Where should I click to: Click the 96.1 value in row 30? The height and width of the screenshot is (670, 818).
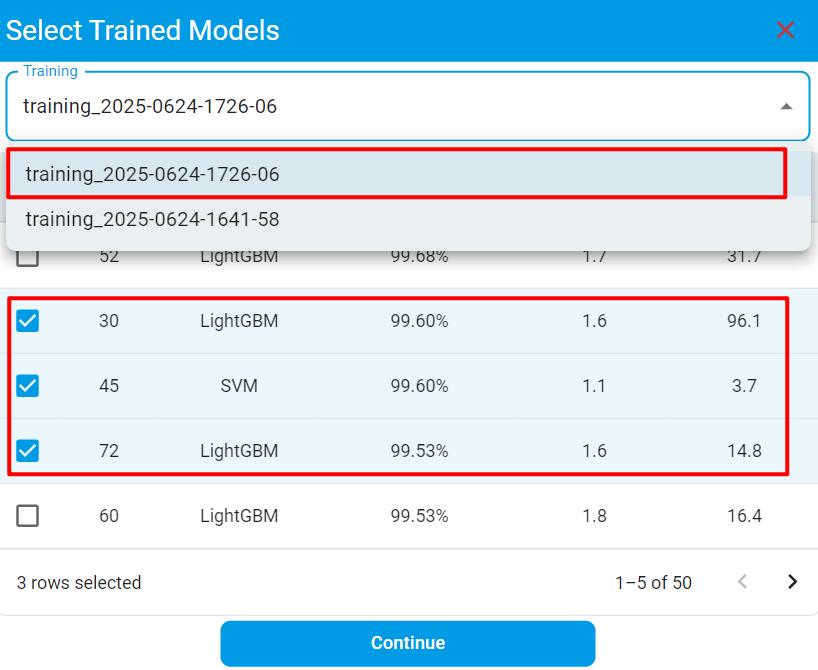coord(744,321)
